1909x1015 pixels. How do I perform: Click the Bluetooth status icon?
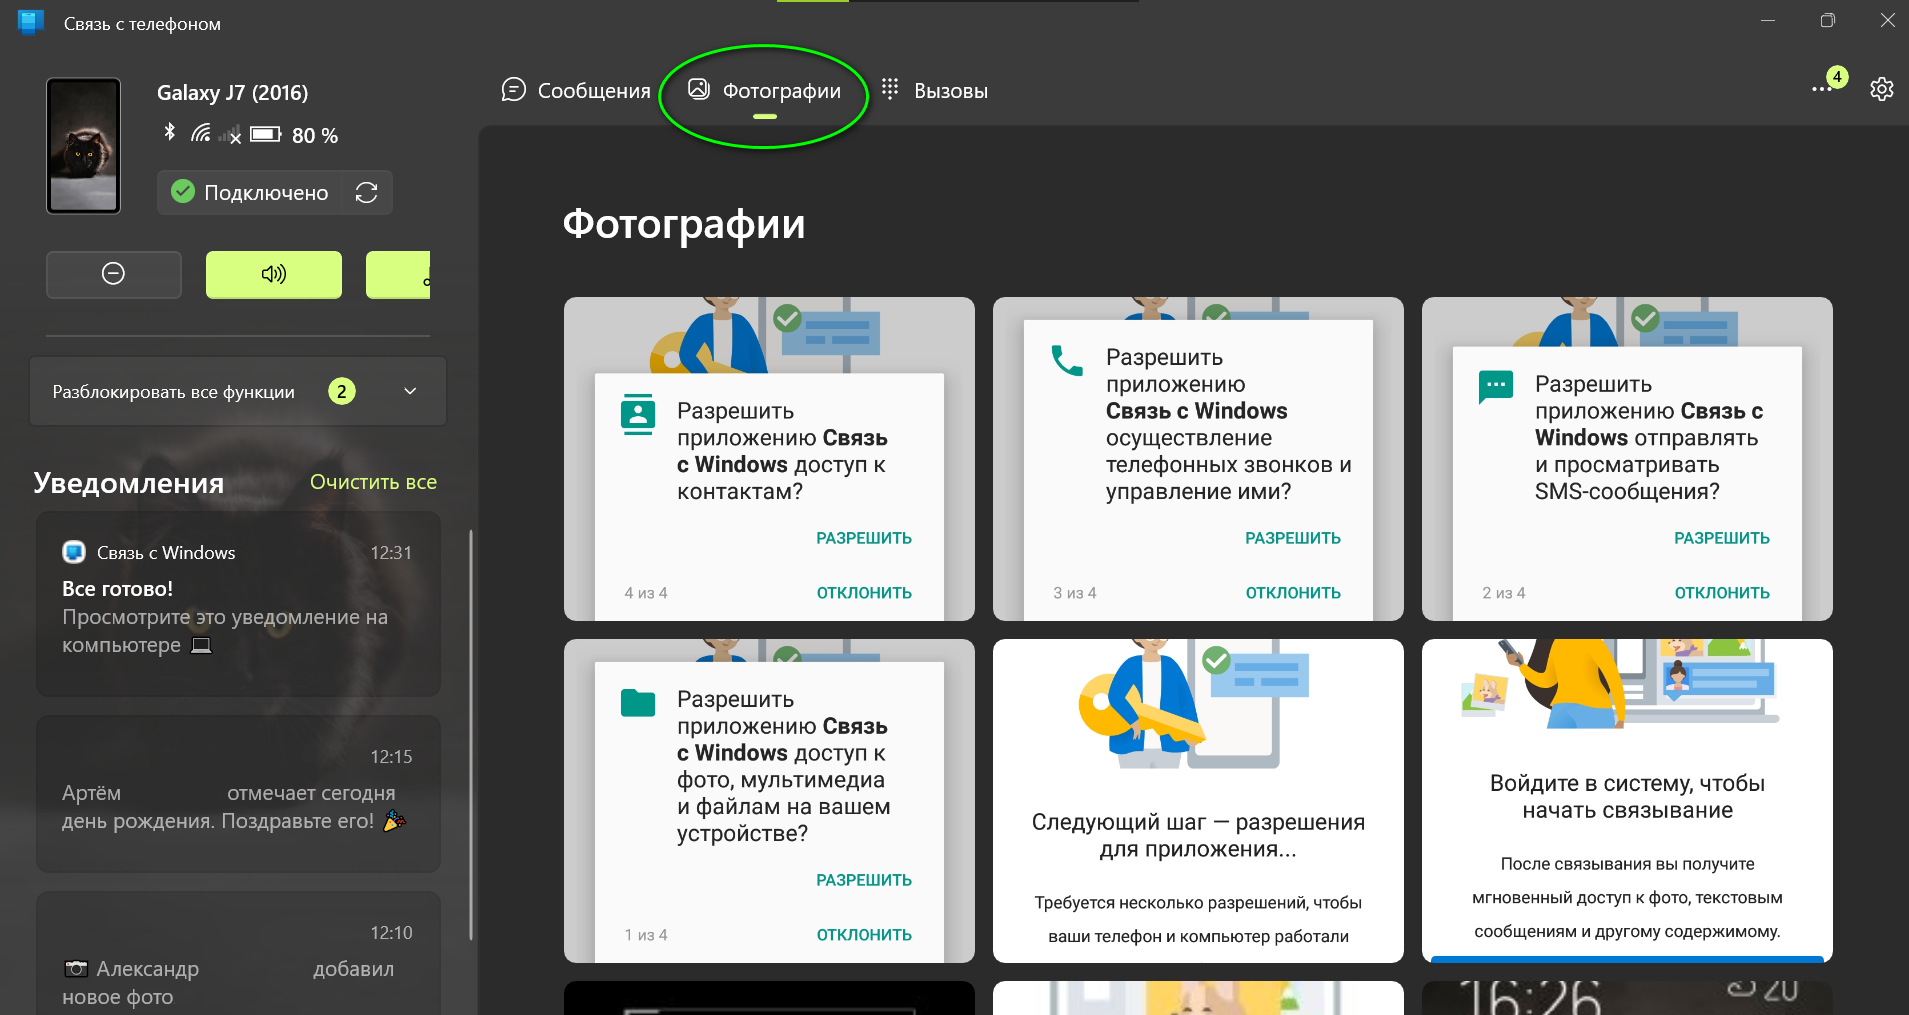(170, 132)
